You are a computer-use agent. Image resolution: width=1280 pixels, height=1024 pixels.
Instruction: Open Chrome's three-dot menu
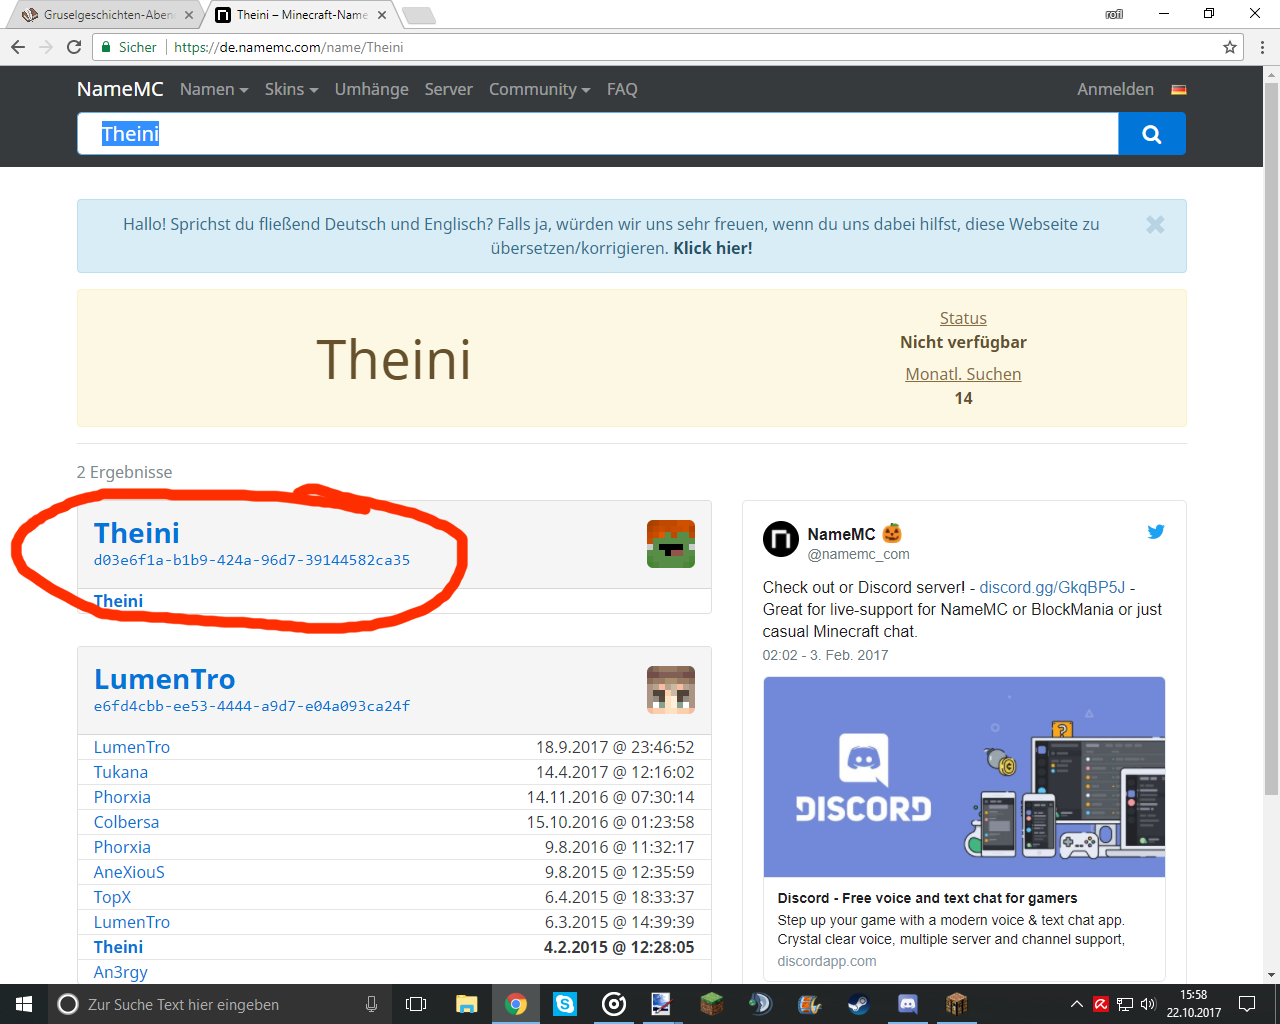(x=1262, y=47)
